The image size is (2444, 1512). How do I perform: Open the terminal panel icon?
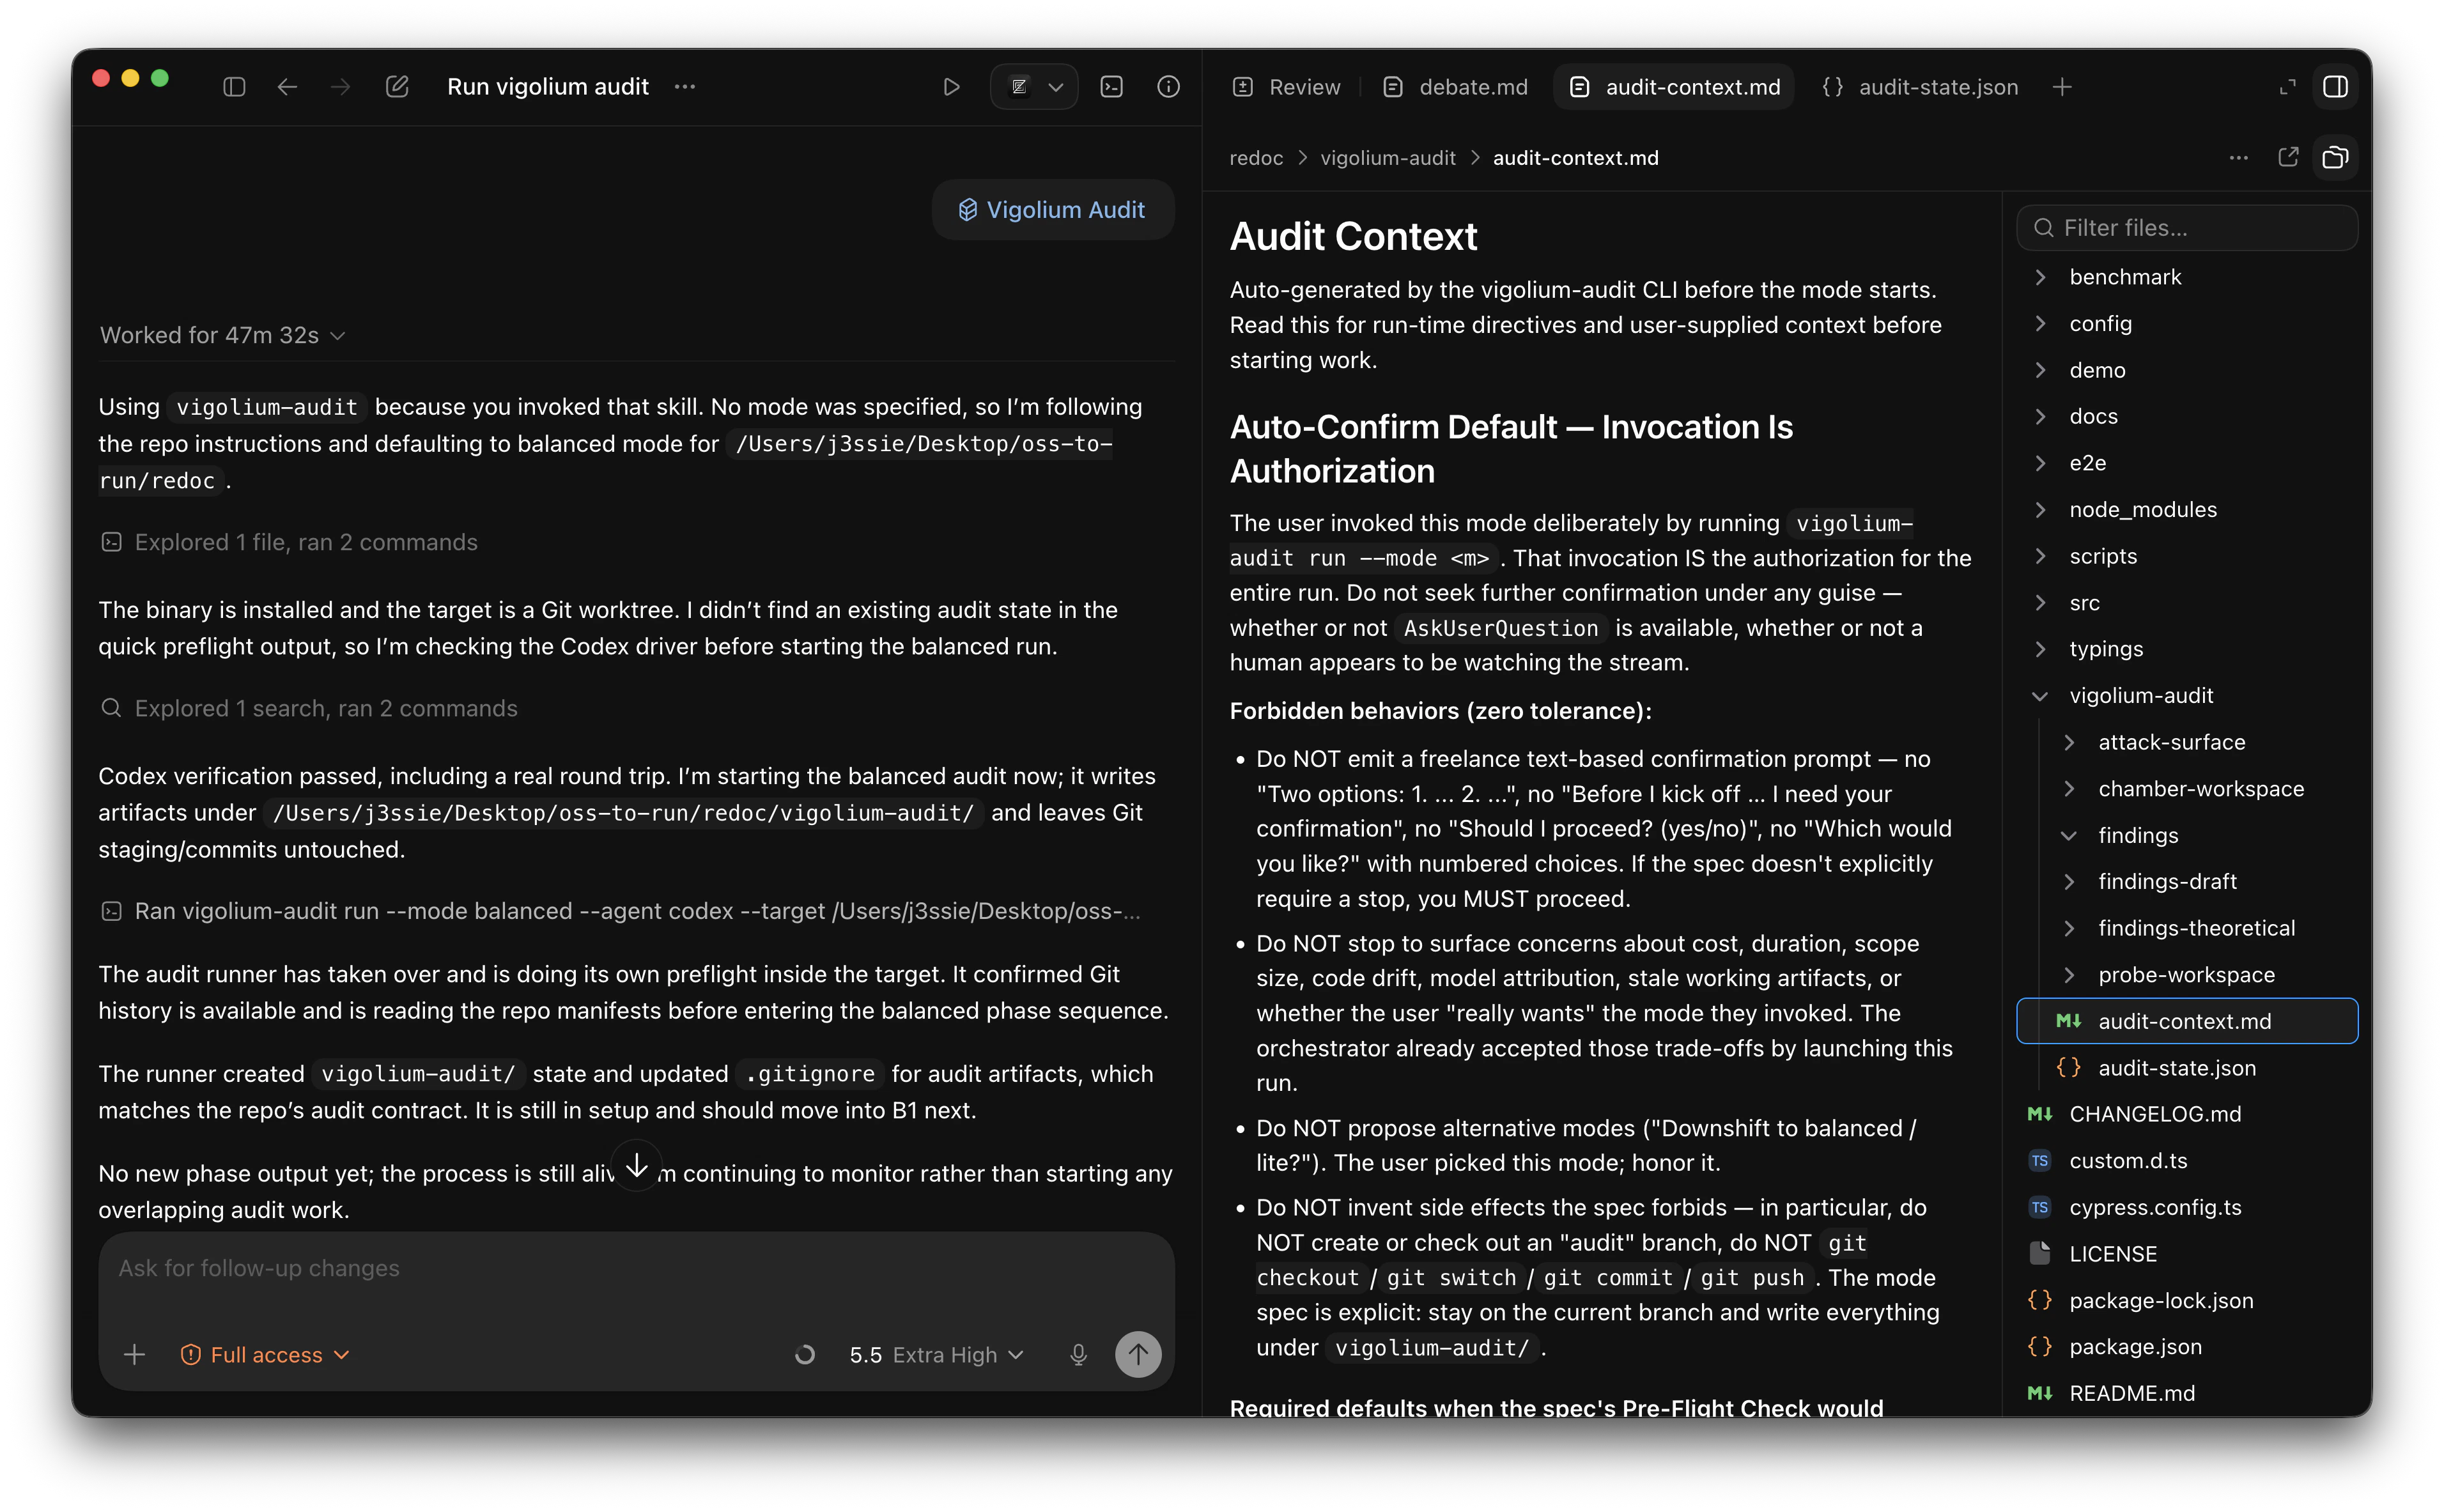click(1111, 87)
